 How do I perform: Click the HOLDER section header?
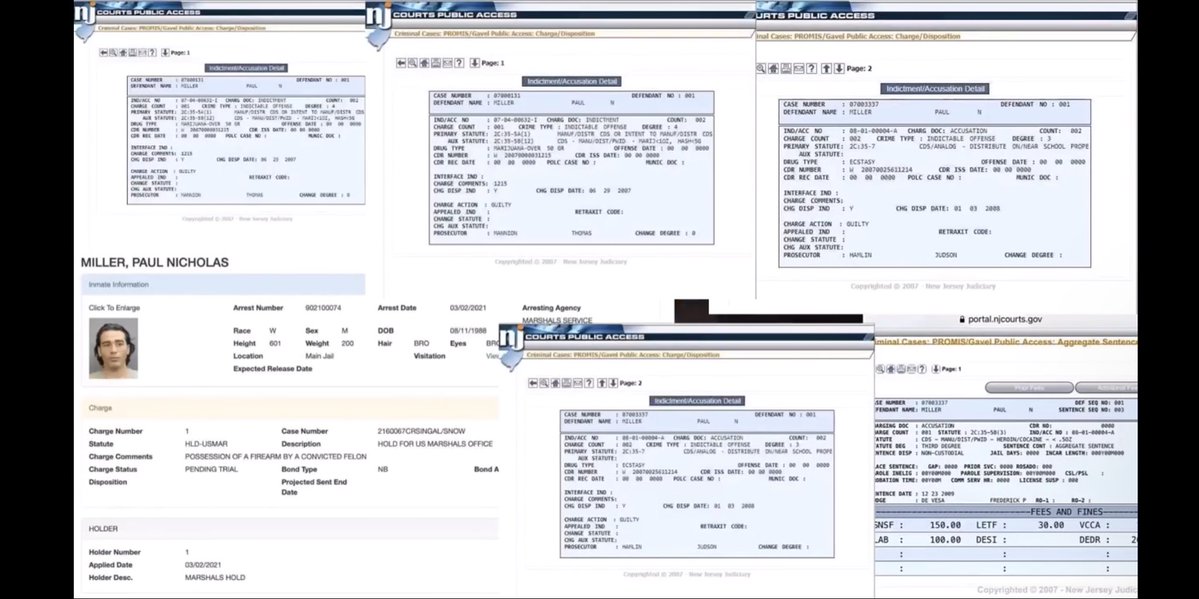[x=289, y=529]
